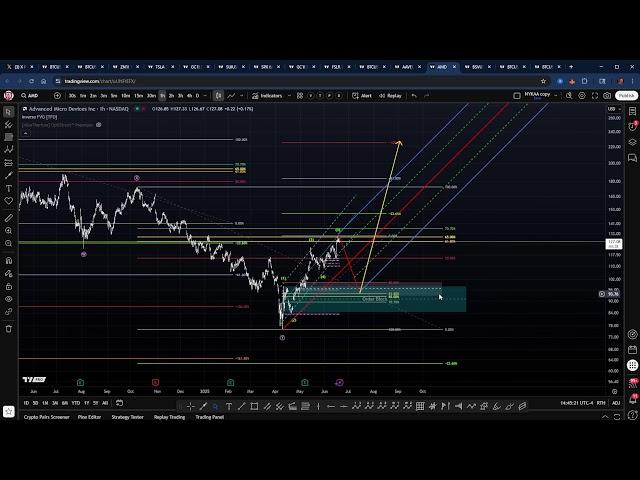Open the alerts clock panel icon
This screenshot has height=480, width=640.
[x=632, y=127]
